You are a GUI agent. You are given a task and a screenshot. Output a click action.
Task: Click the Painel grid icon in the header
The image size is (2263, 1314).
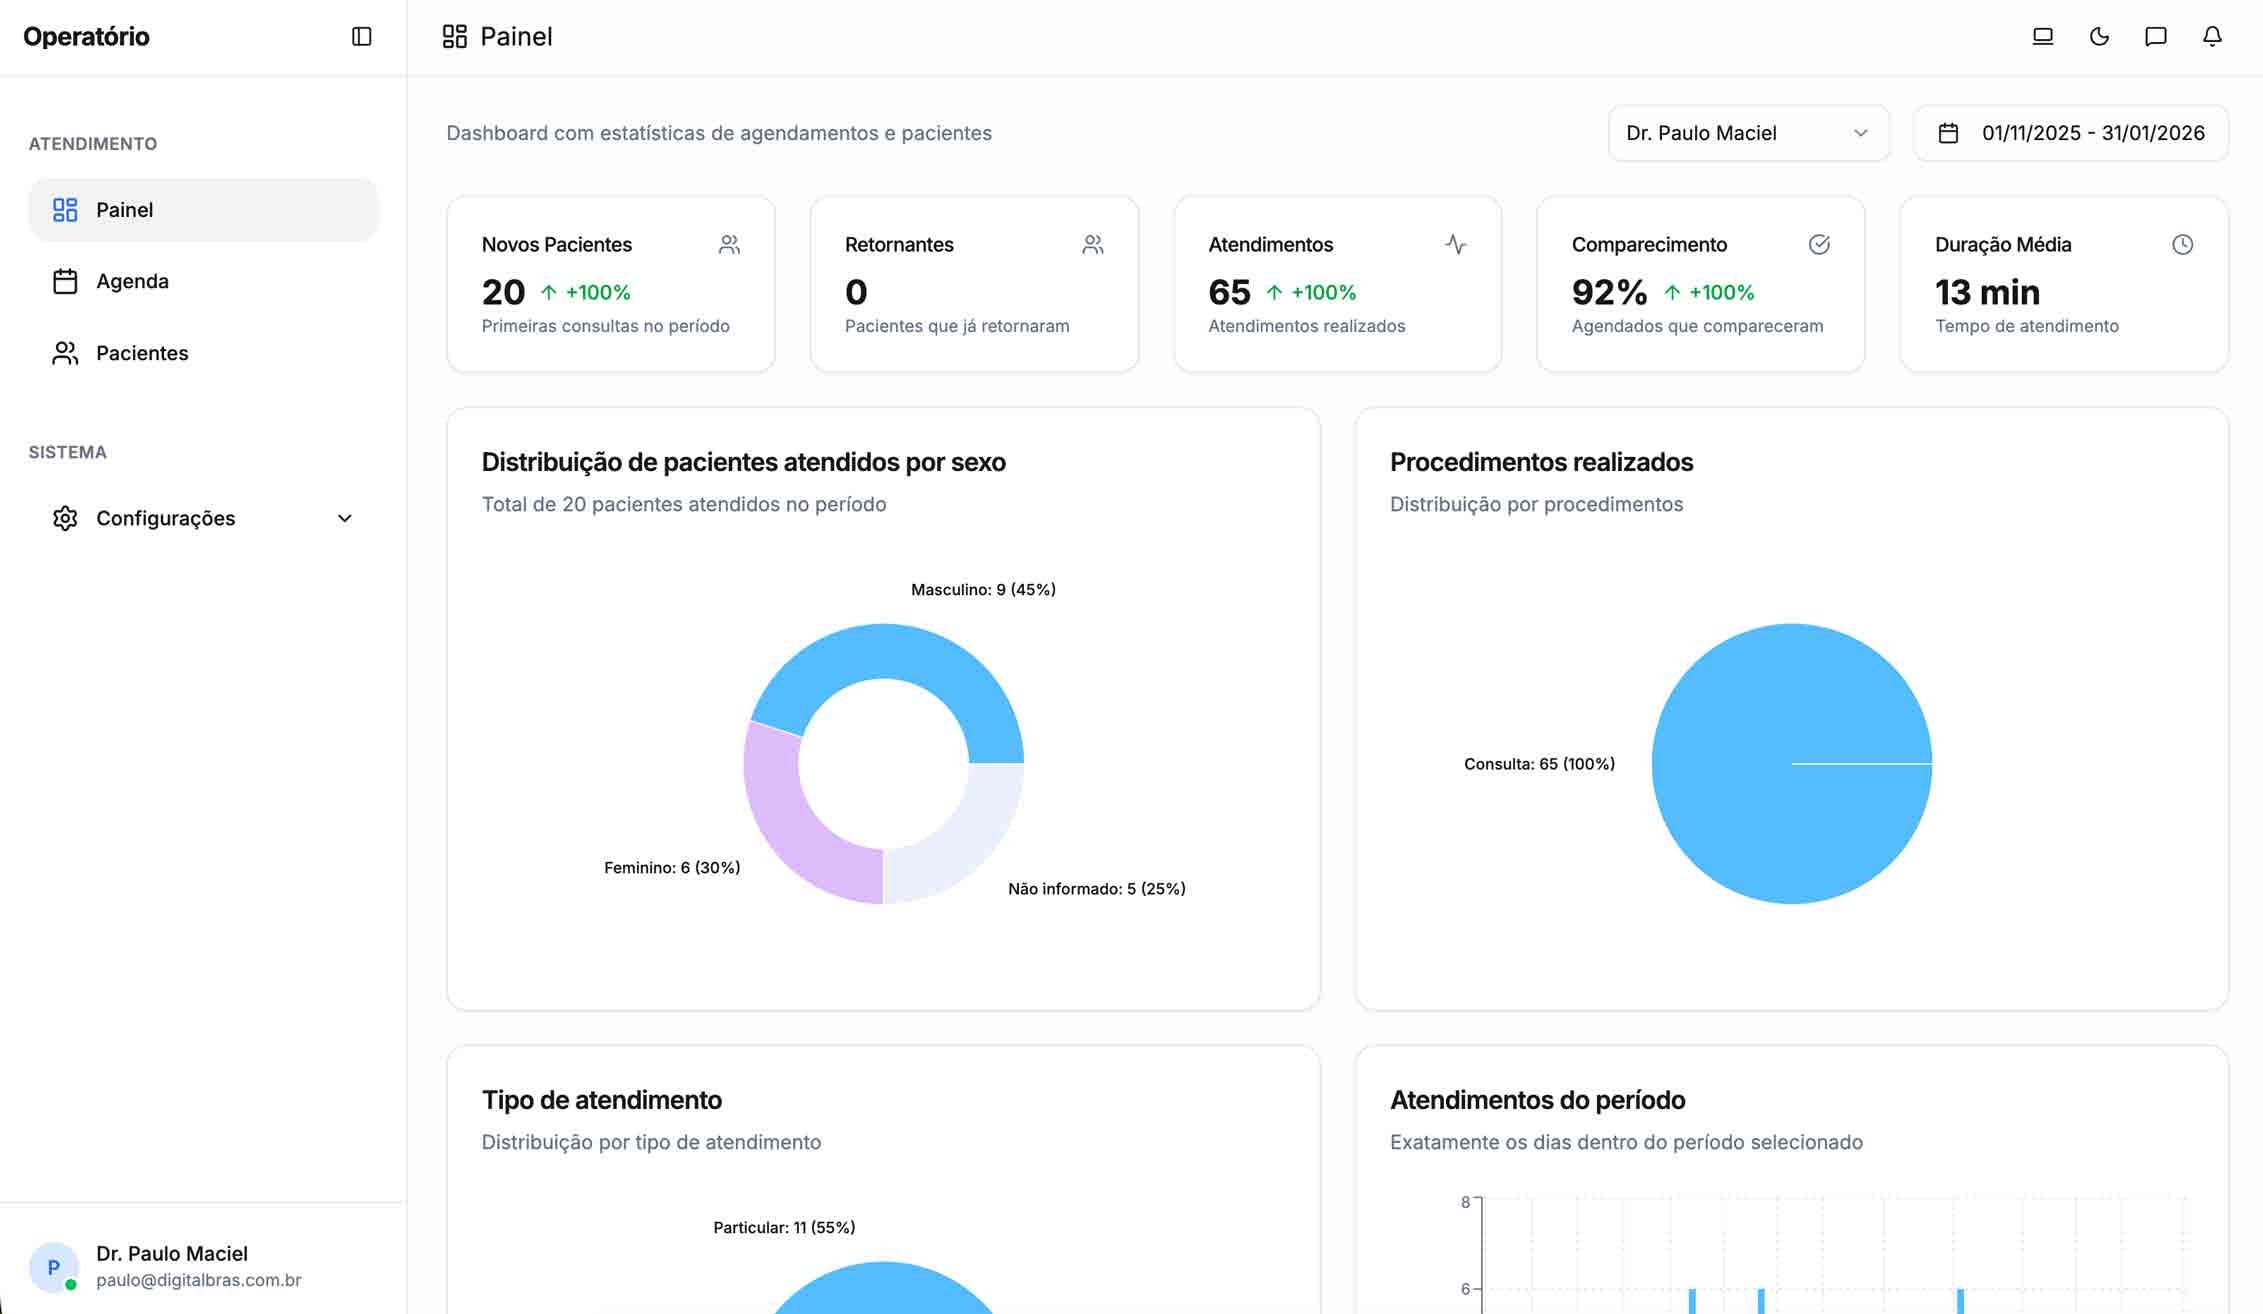pyautogui.click(x=455, y=36)
